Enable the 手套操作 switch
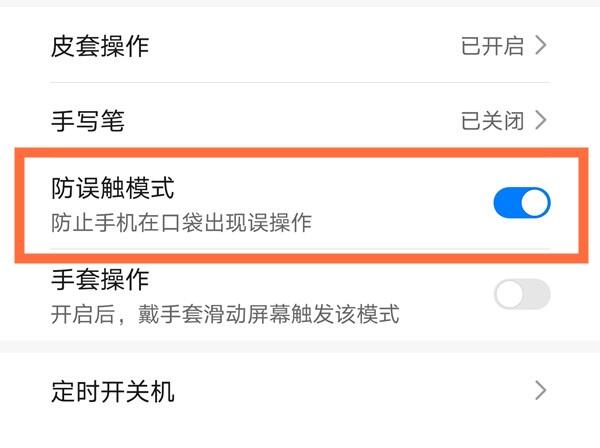Screen dimensions: 600x448 coord(522,294)
